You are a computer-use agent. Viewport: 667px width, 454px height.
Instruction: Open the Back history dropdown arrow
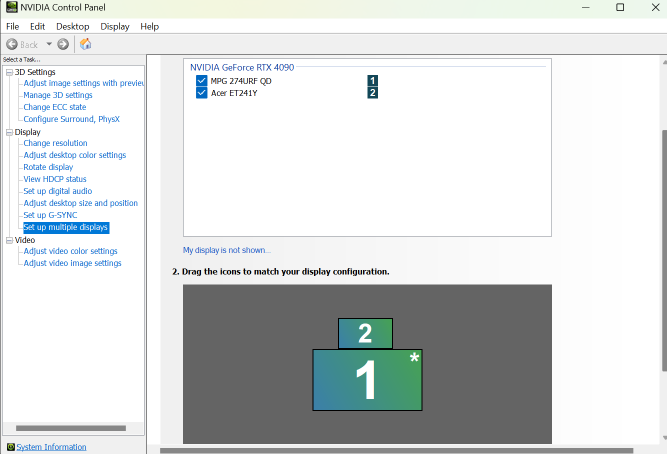(48, 44)
